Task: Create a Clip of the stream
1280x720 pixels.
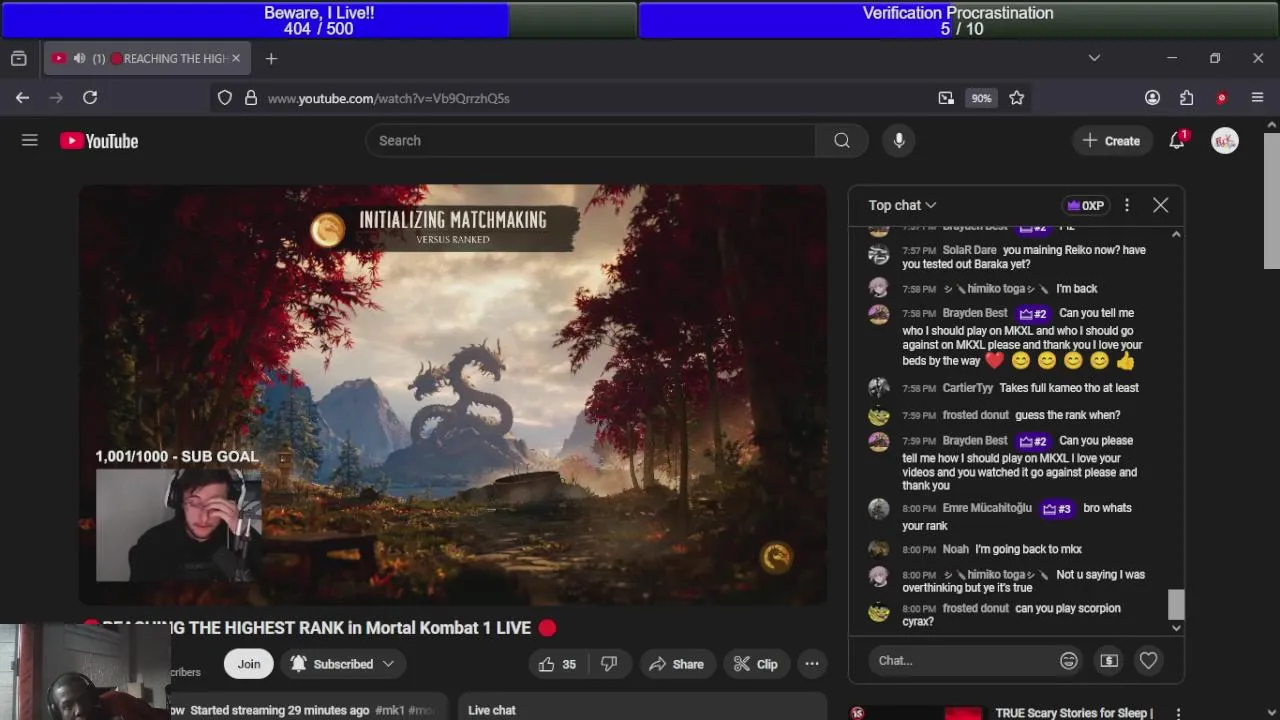Action: coord(755,664)
